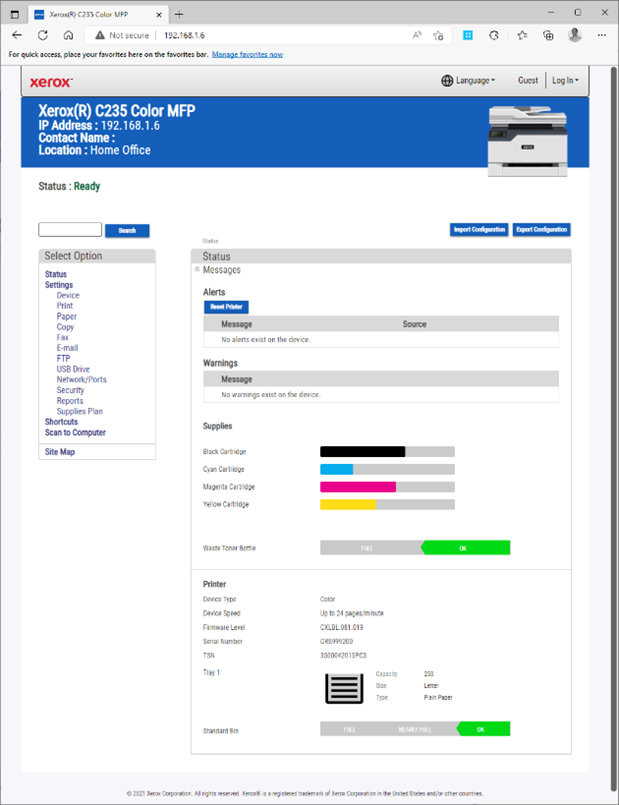The height and width of the screenshot is (805, 619).
Task: Open Settings in Select Option menu
Action: click(59, 285)
